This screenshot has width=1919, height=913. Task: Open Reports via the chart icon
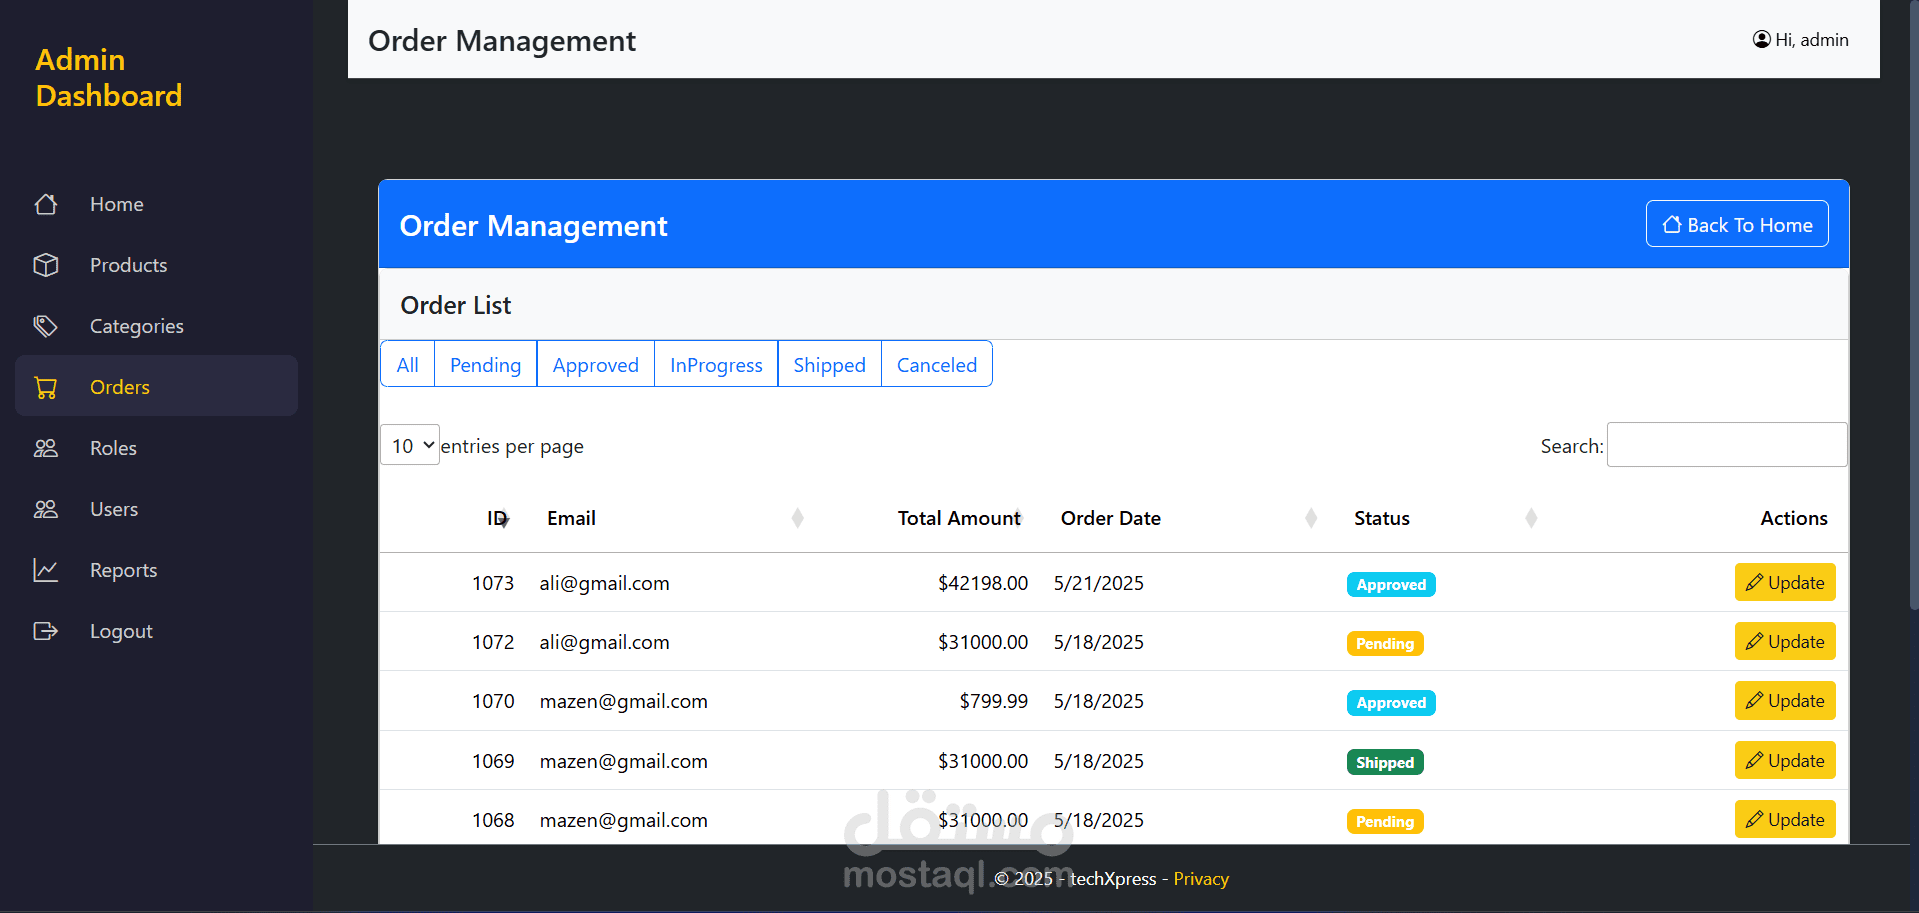point(46,570)
